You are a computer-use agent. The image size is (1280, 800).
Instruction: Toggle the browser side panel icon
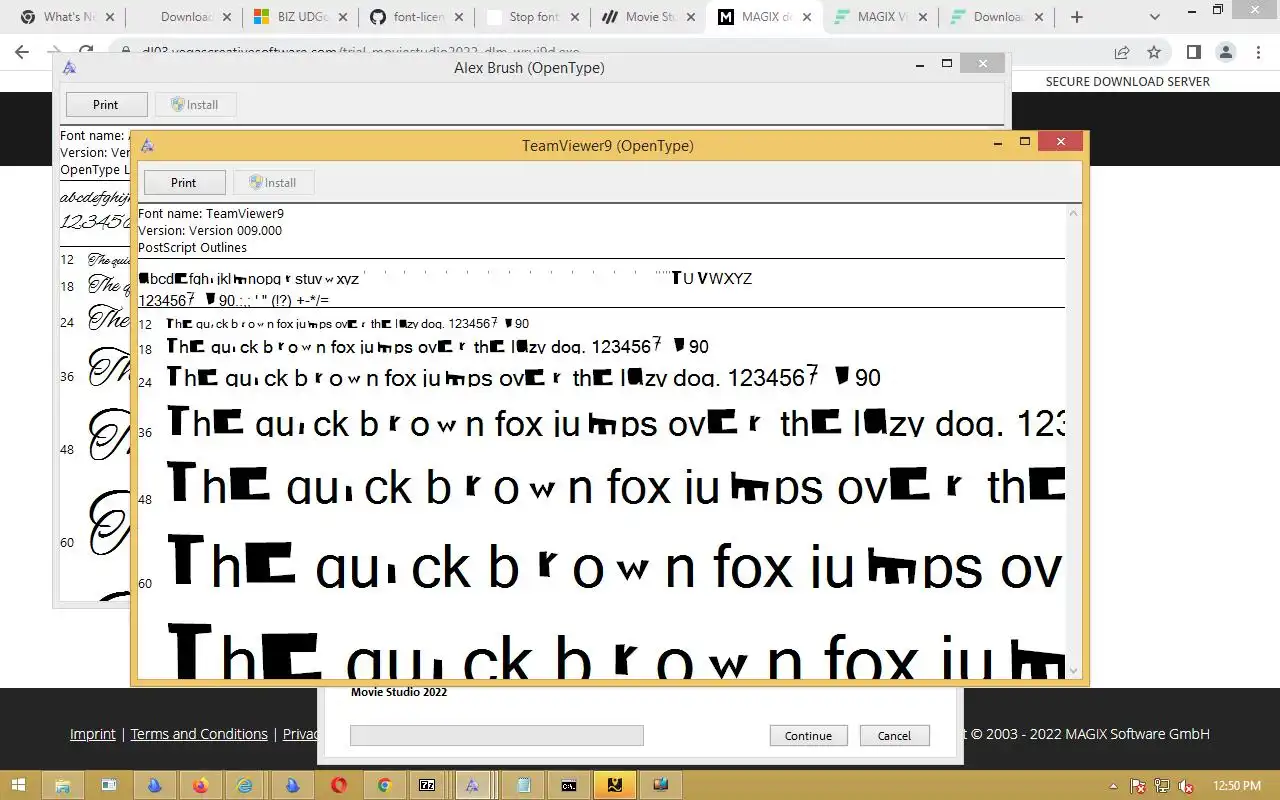pos(1193,52)
